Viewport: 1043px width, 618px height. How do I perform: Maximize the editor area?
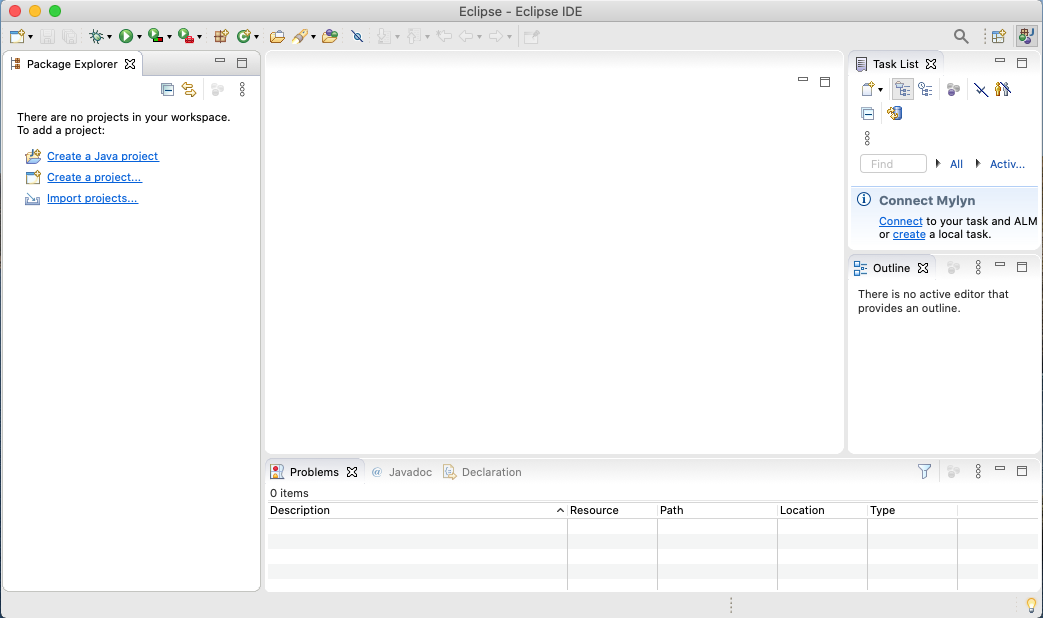[x=825, y=82]
